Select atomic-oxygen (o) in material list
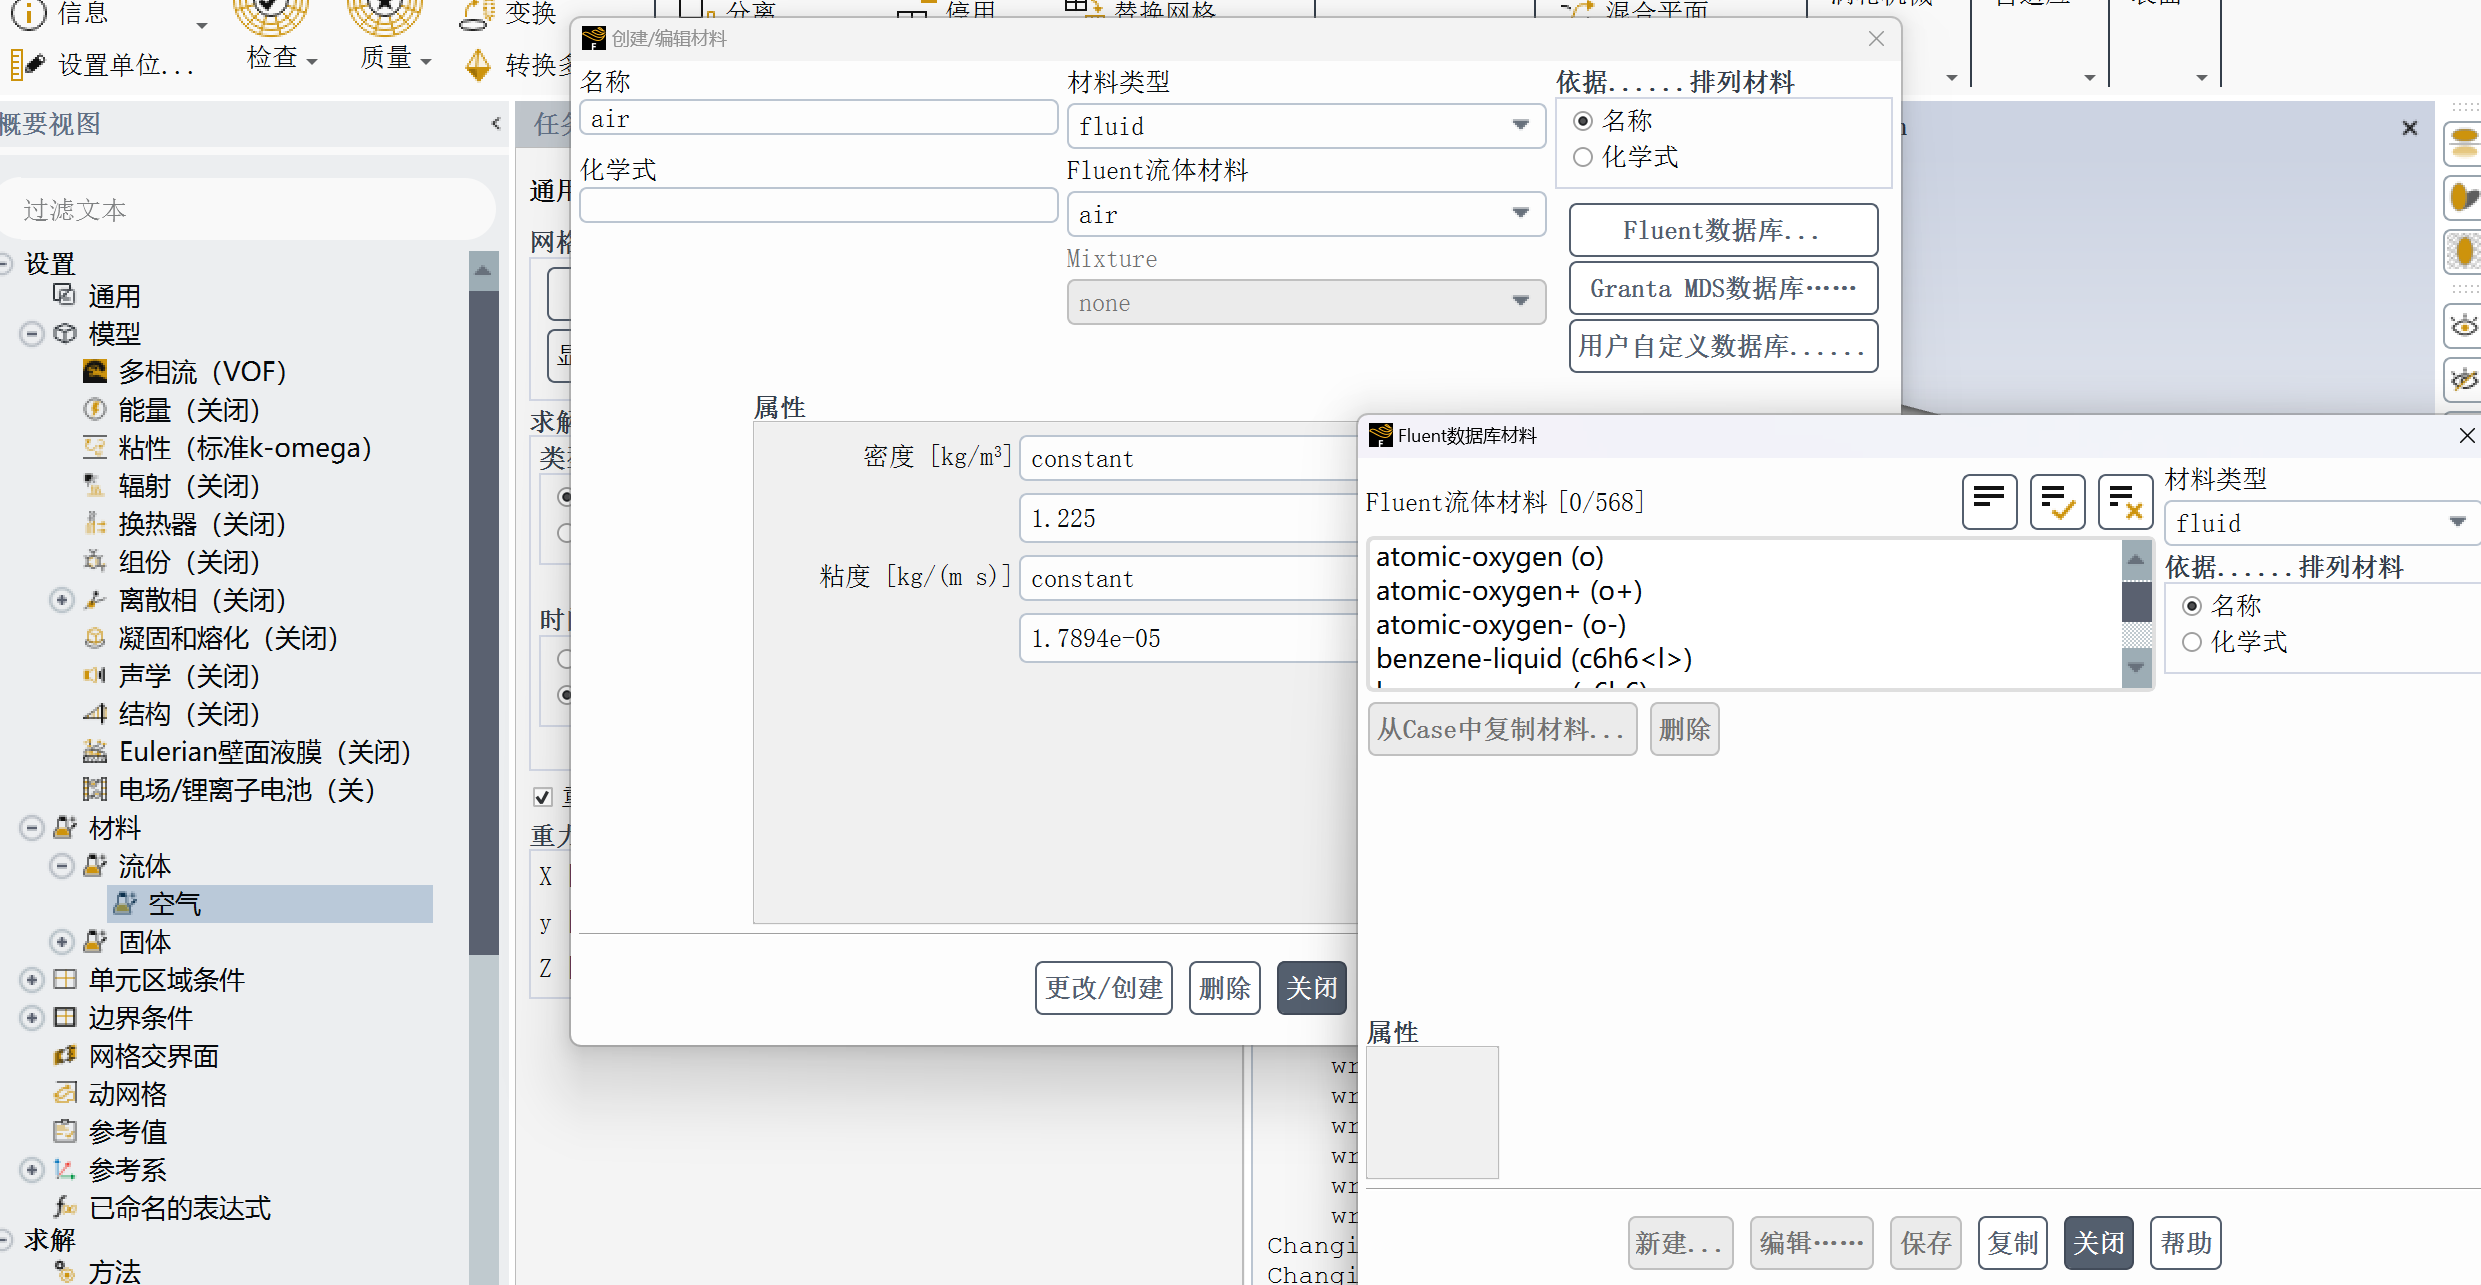 (1490, 557)
